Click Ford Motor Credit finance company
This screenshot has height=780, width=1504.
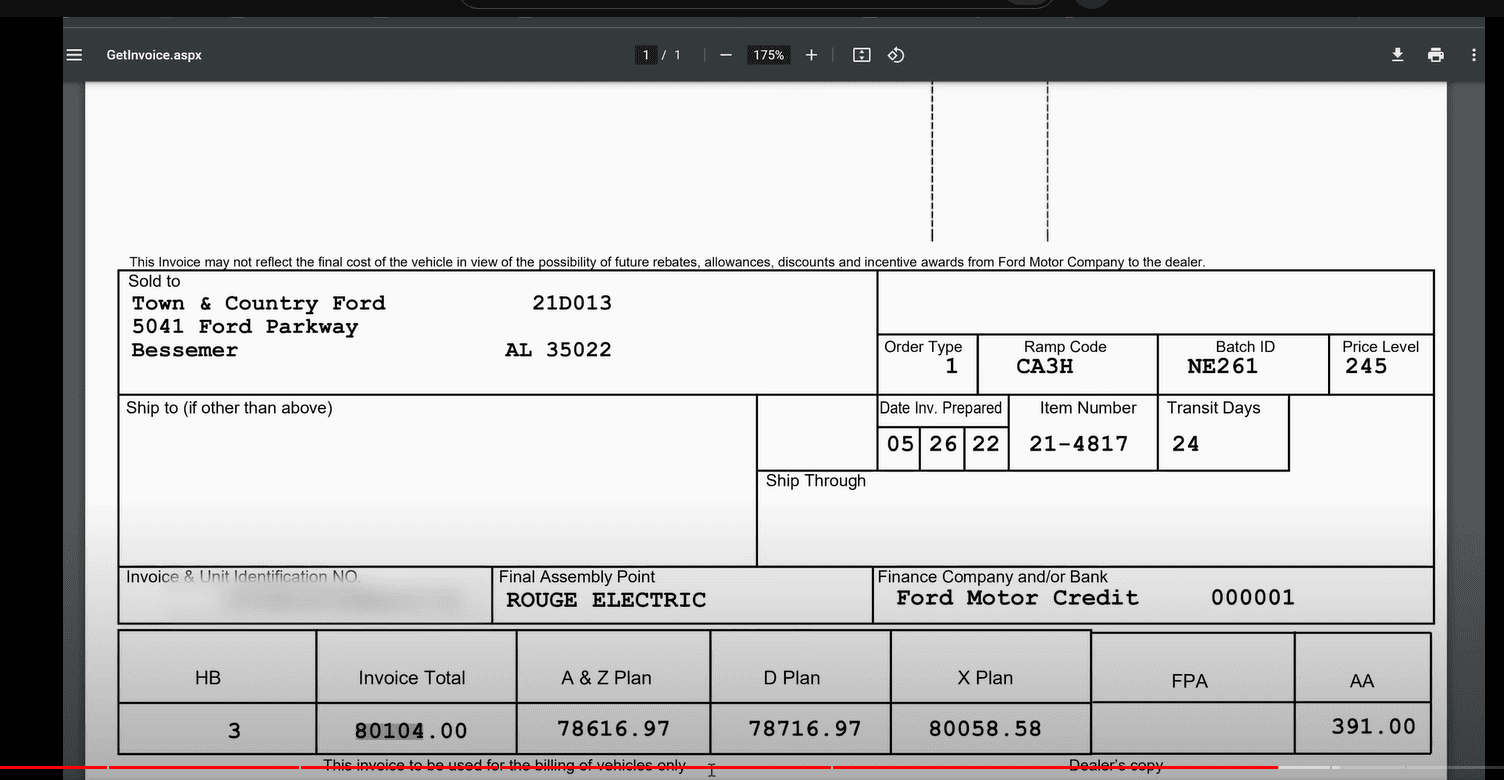click(1017, 598)
